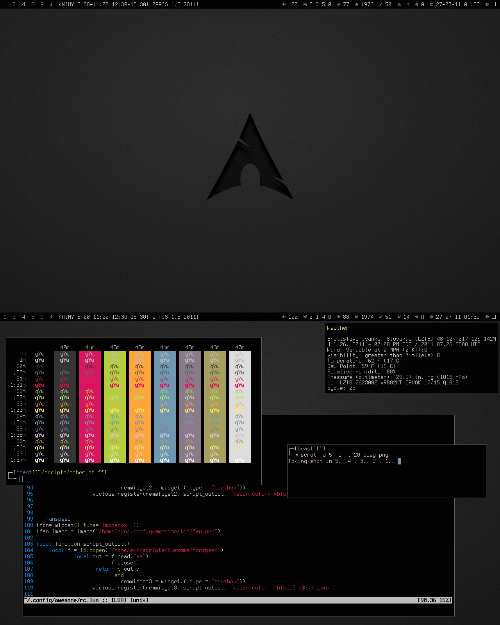Screen dimensions: 500x625
Task: Click the olive column in the color test terminal
Action: click(x=215, y=407)
